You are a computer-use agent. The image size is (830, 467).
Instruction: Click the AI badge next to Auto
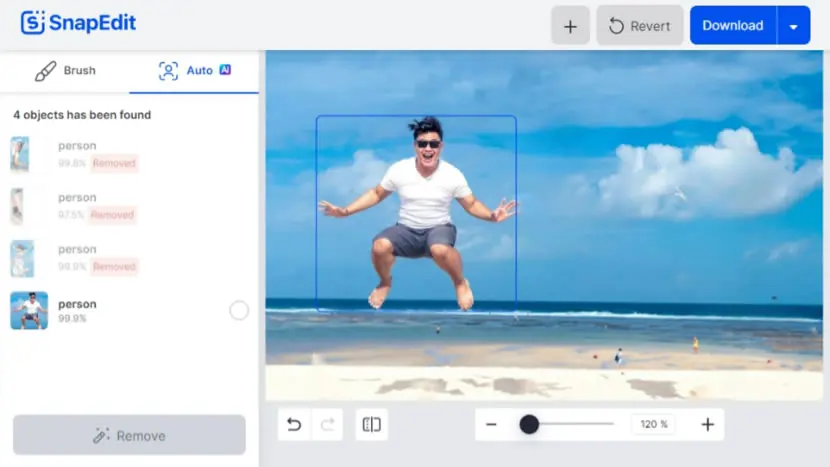pyautogui.click(x=225, y=70)
